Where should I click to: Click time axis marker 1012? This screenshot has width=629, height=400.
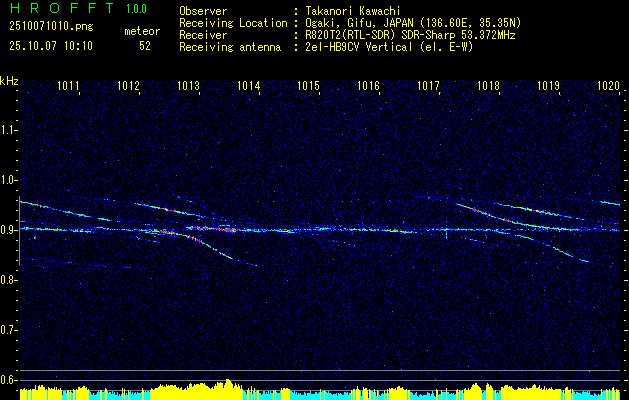tap(128, 85)
